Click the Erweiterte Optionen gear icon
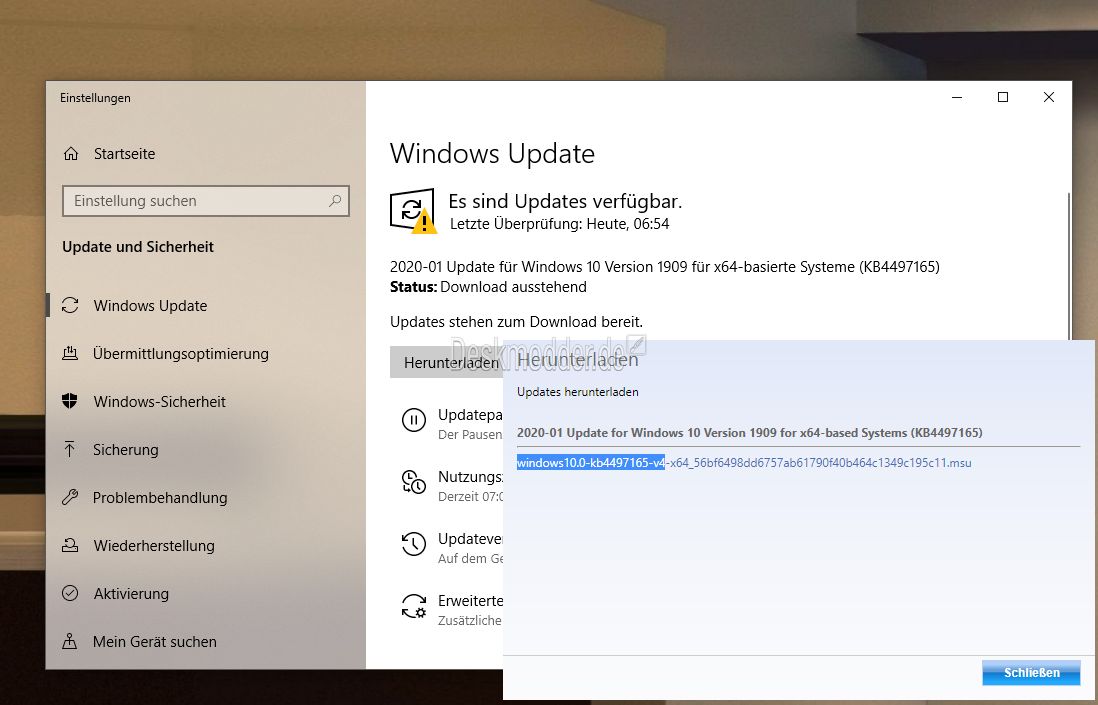This screenshot has height=705, width=1098. click(x=413, y=606)
